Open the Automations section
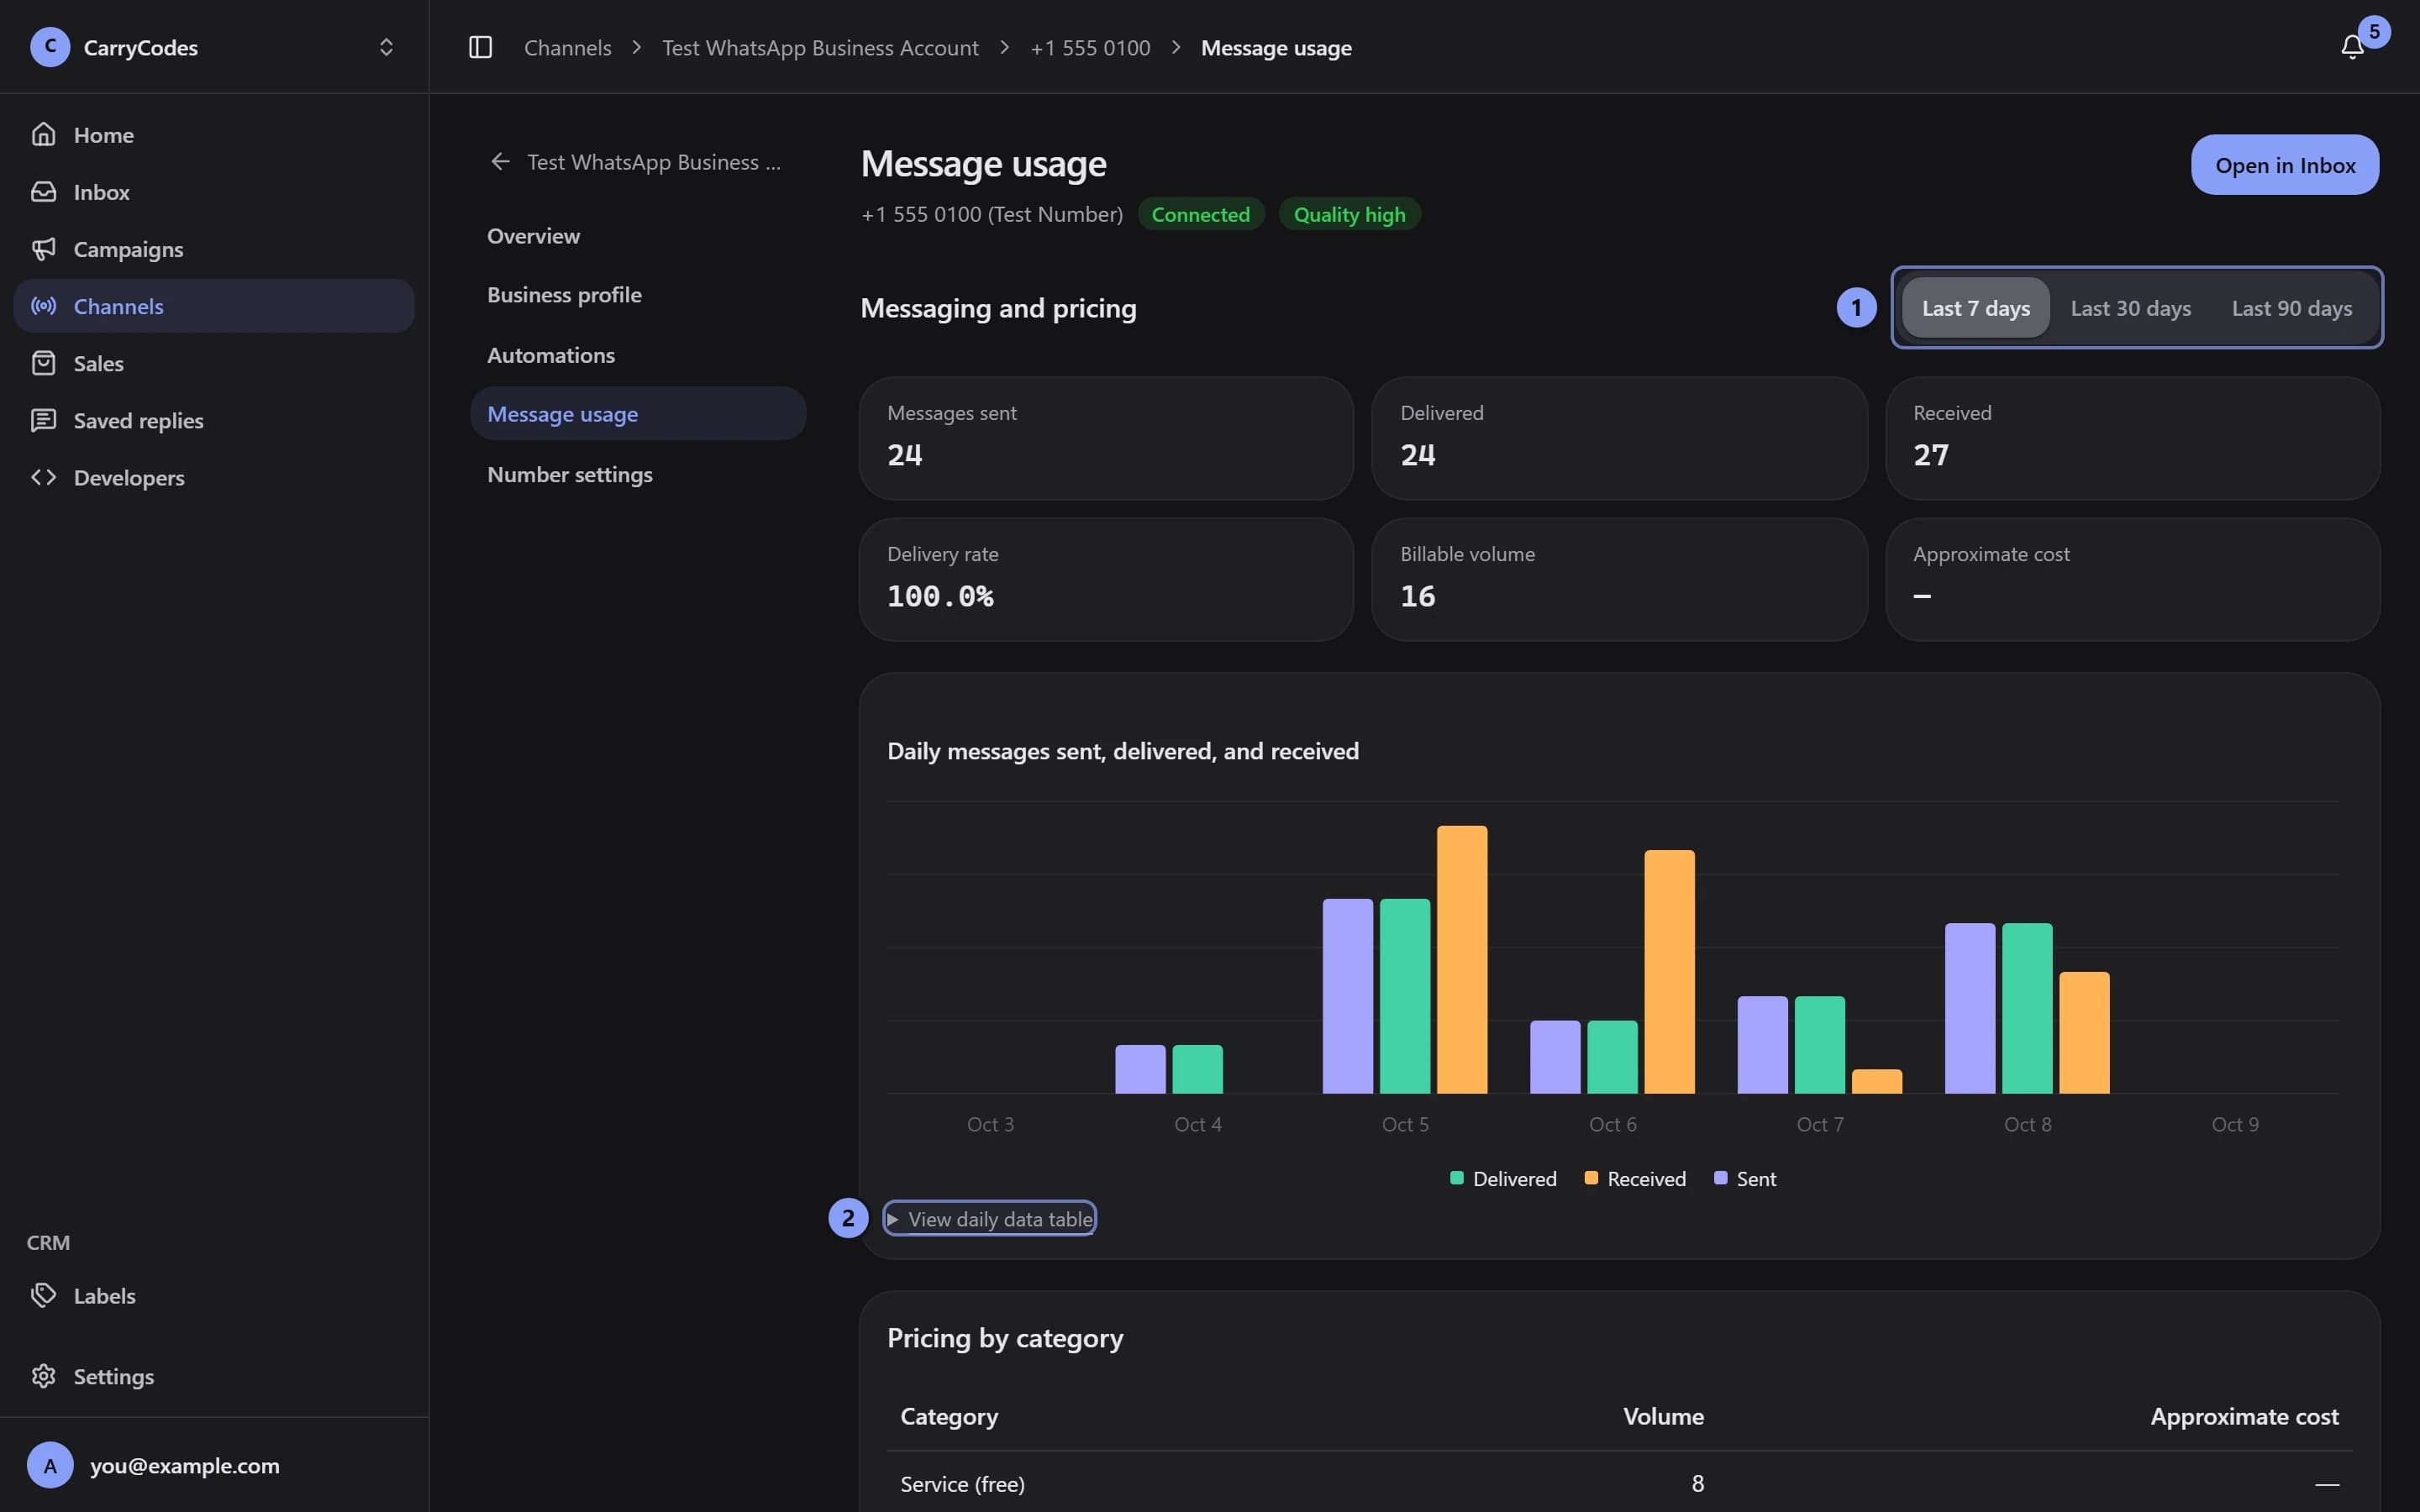Viewport: 2420px width, 1512px height. [x=638, y=354]
